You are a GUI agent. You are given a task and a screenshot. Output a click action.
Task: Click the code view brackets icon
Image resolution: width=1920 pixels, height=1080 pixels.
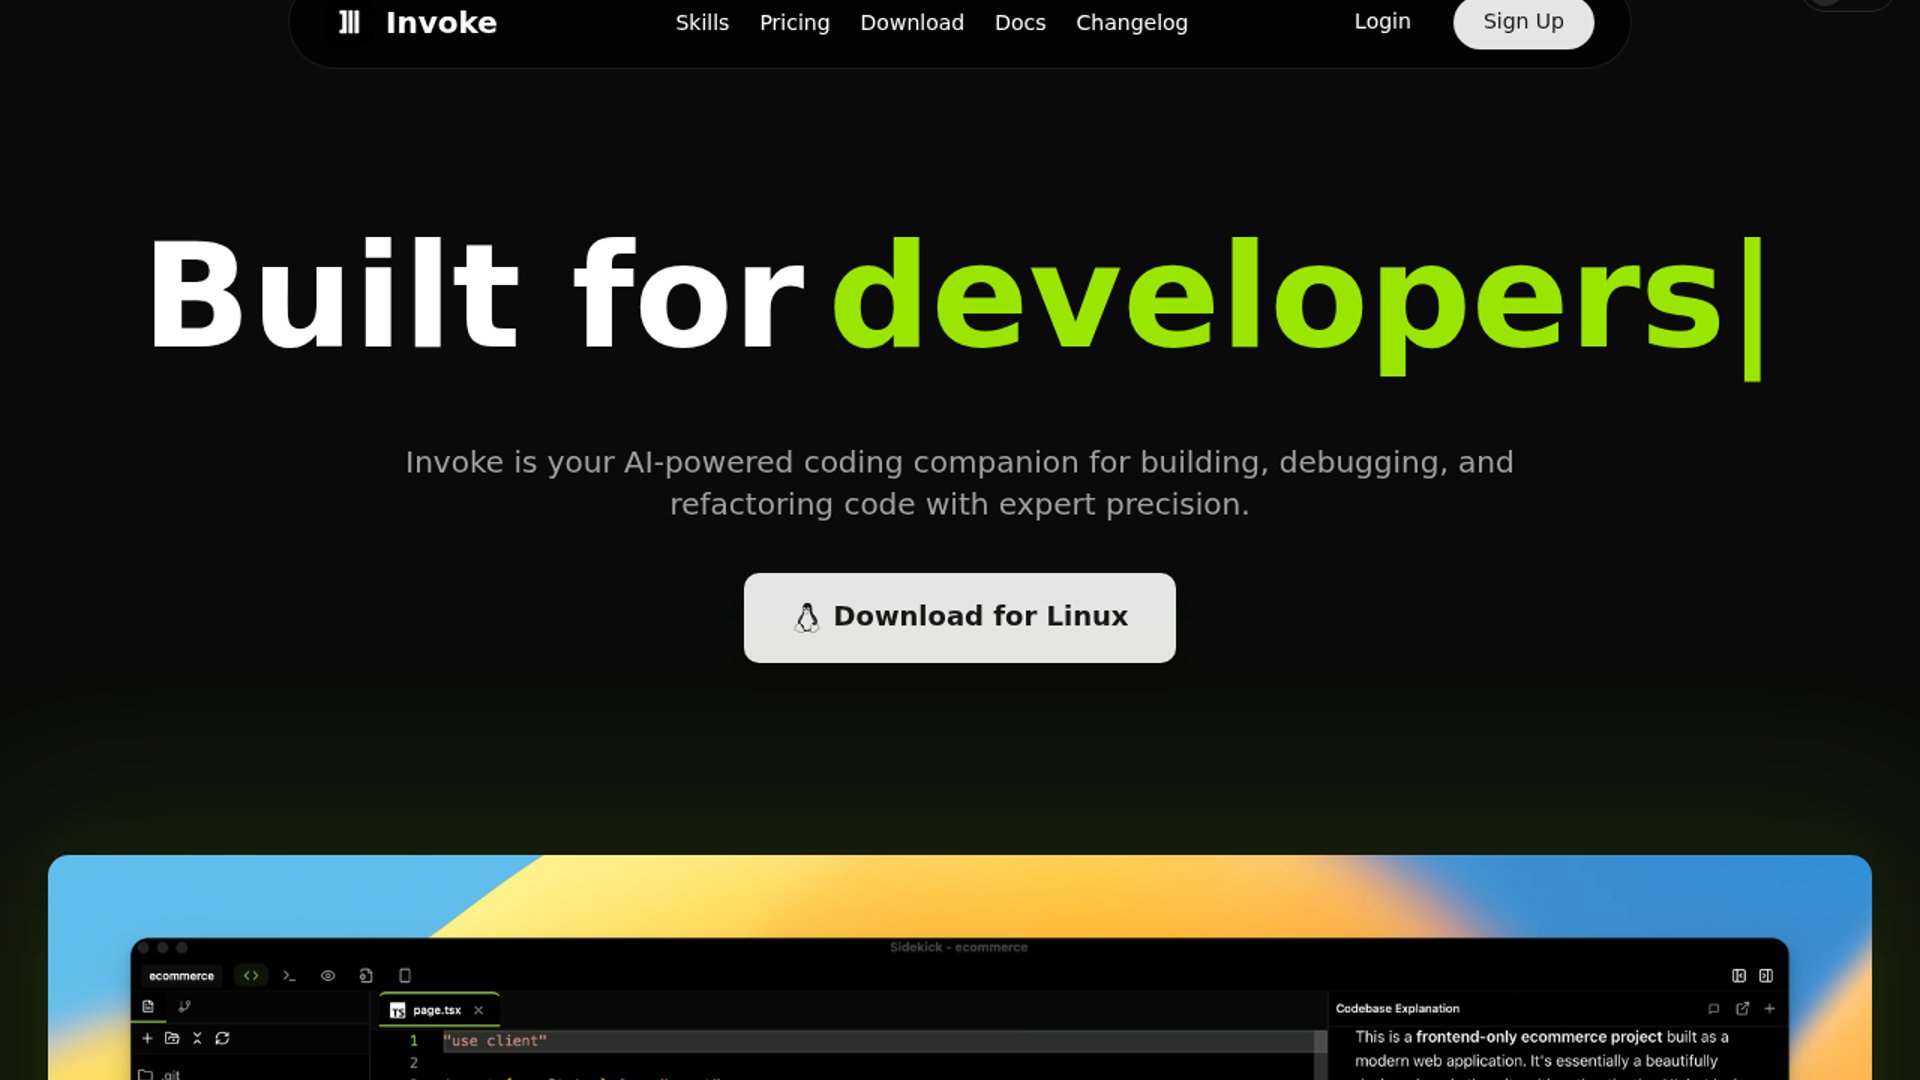pos(251,975)
